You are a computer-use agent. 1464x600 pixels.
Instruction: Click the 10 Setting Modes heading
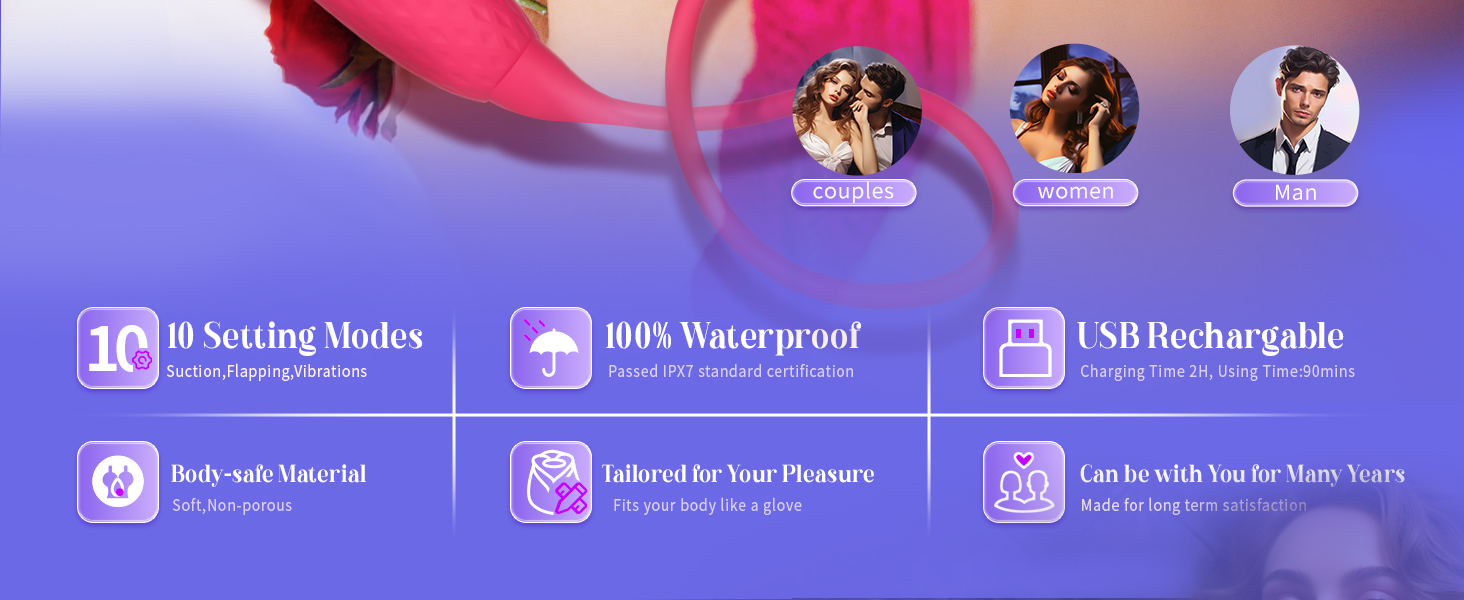pyautogui.click(x=295, y=336)
